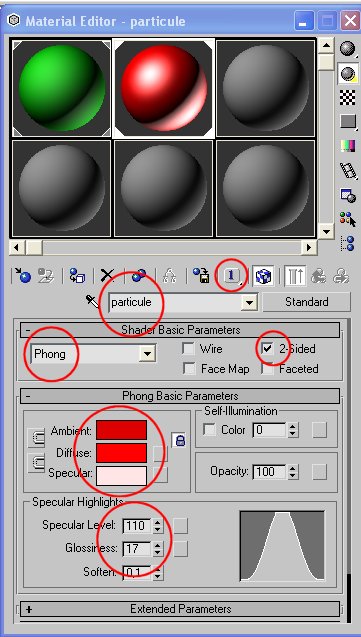Toggle the checkered Background icon
Viewport: 361px width, 637px height.
click(x=348, y=98)
